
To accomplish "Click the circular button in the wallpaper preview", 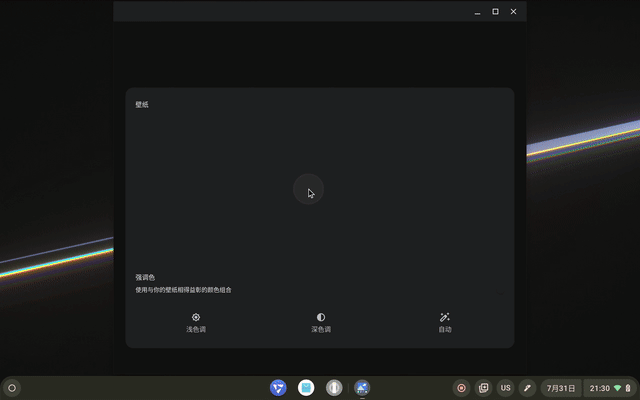I will 308,189.
